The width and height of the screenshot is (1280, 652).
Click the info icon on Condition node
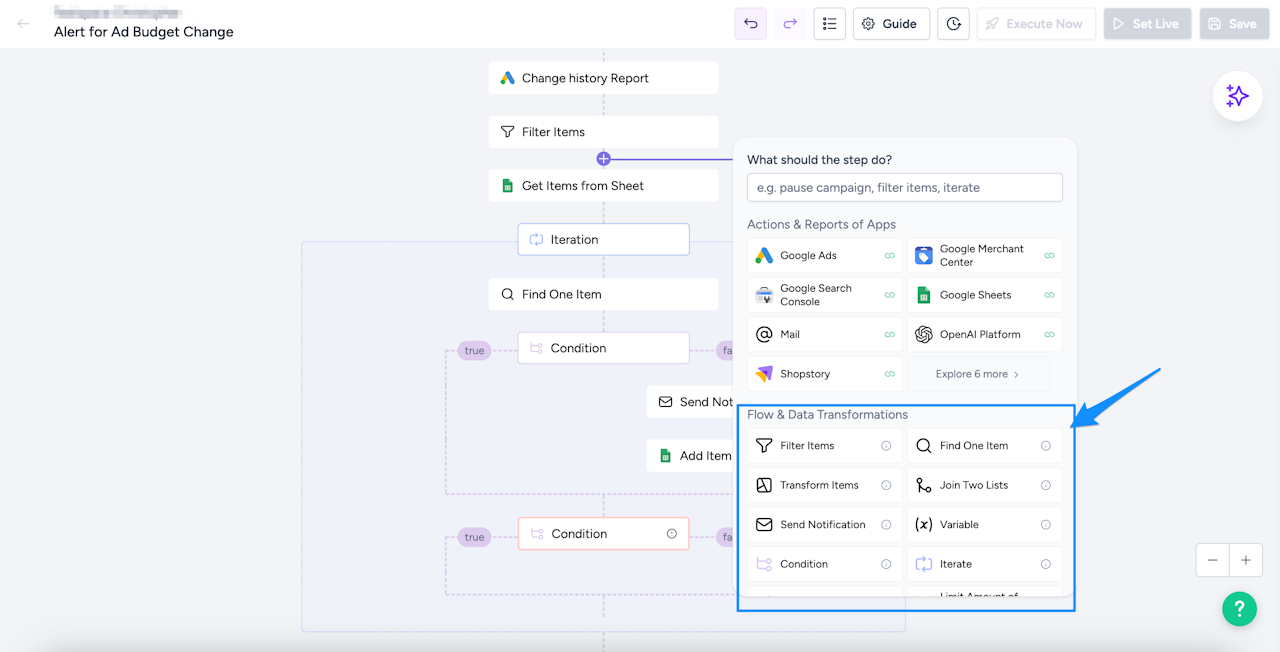coord(672,534)
